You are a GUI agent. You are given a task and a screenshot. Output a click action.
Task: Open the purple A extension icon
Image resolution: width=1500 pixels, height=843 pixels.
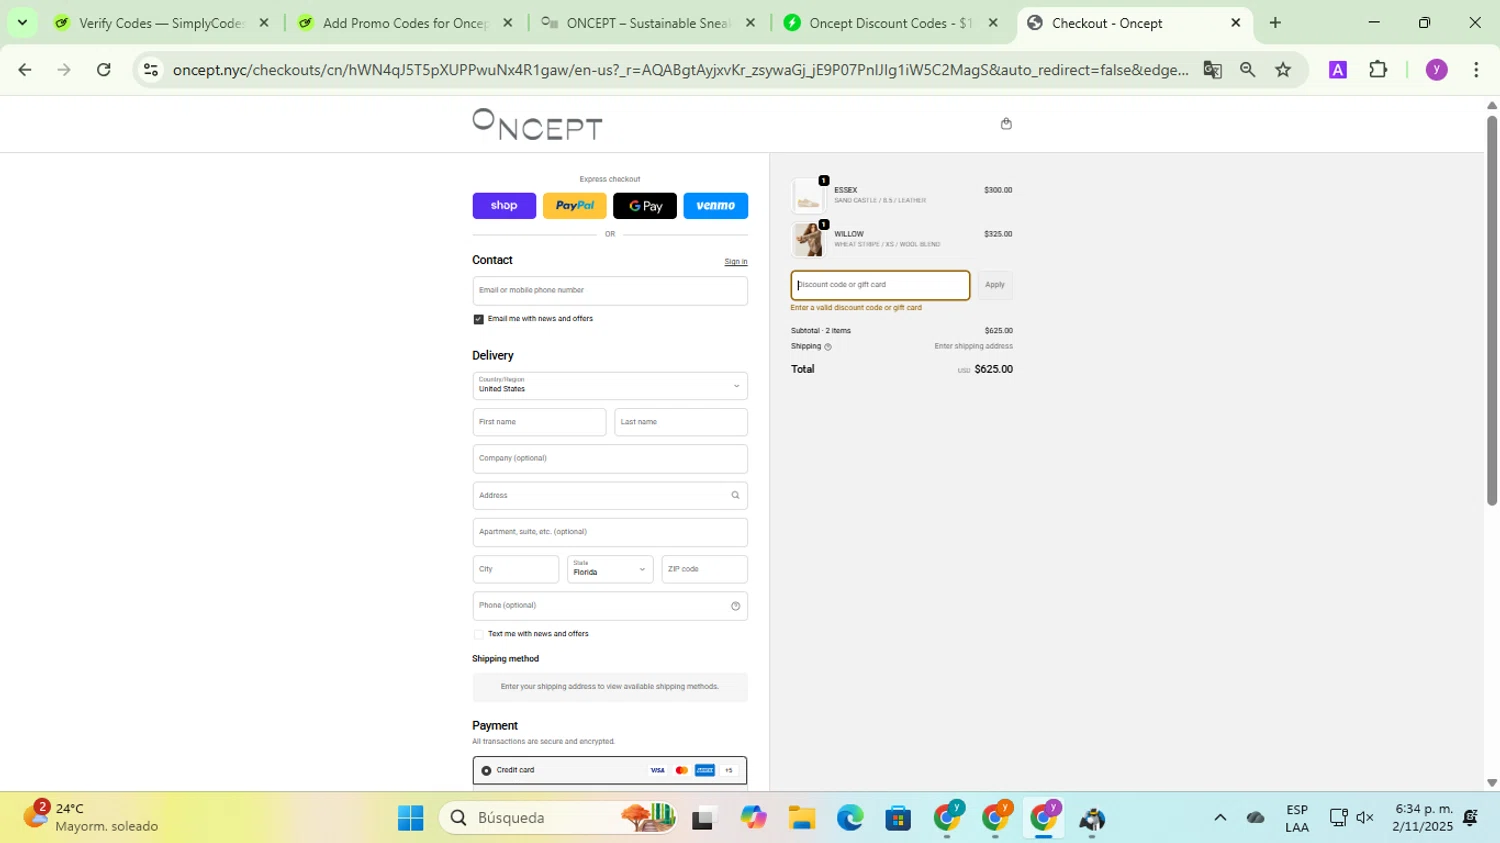1338,70
